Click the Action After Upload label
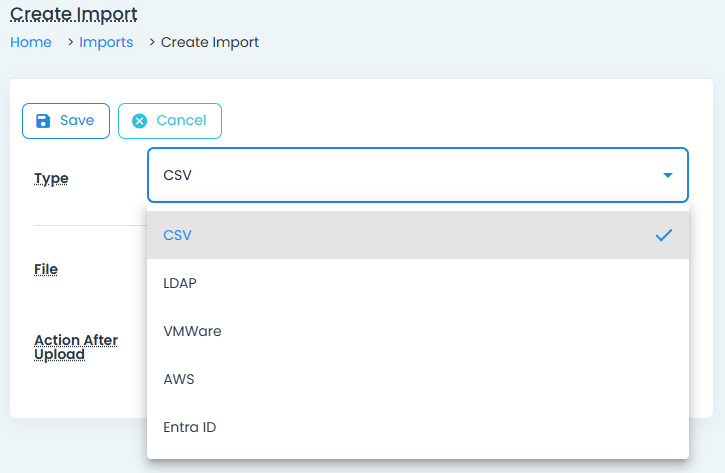 click(76, 347)
